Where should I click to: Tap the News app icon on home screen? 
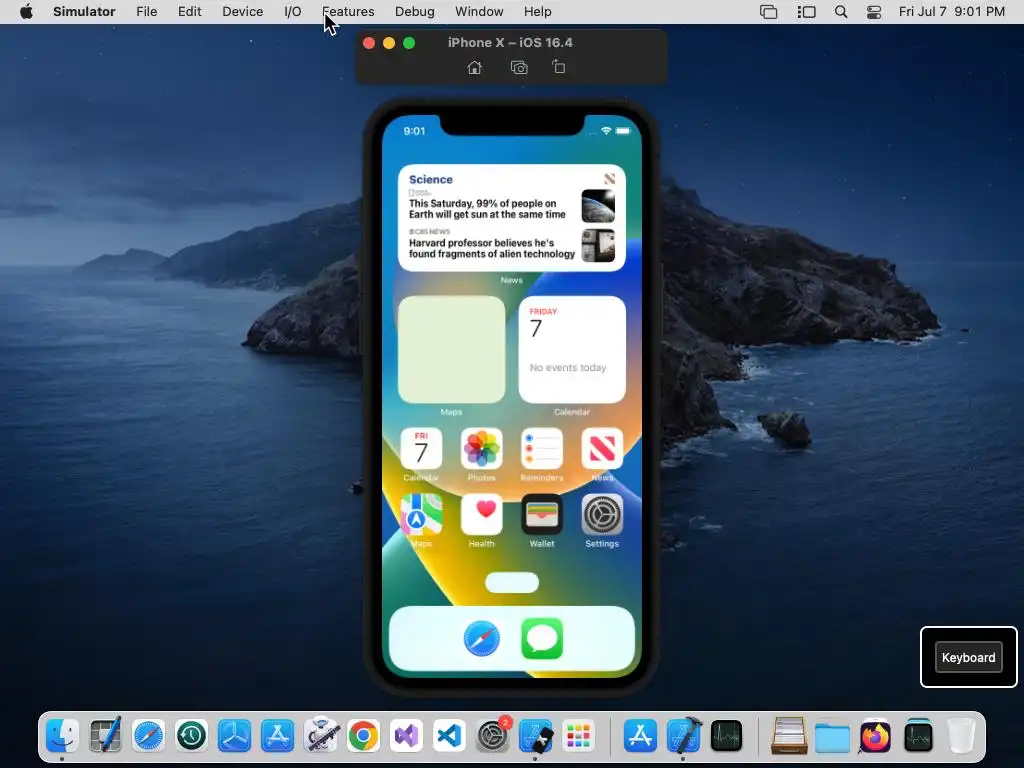[x=601, y=449]
